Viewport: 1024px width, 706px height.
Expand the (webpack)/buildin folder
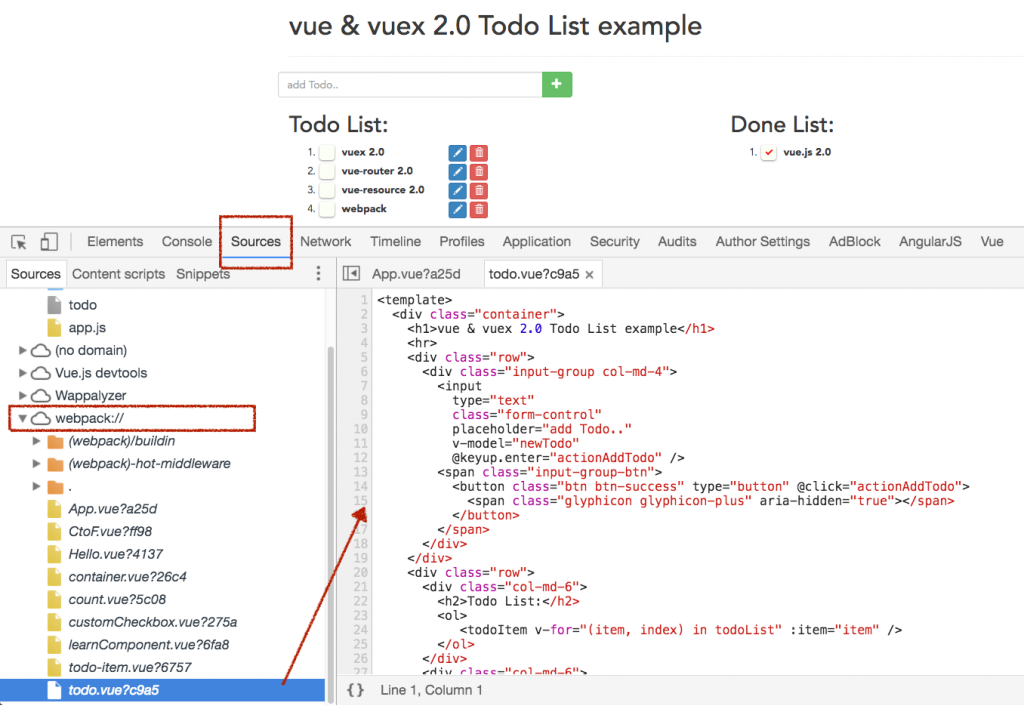(37, 441)
